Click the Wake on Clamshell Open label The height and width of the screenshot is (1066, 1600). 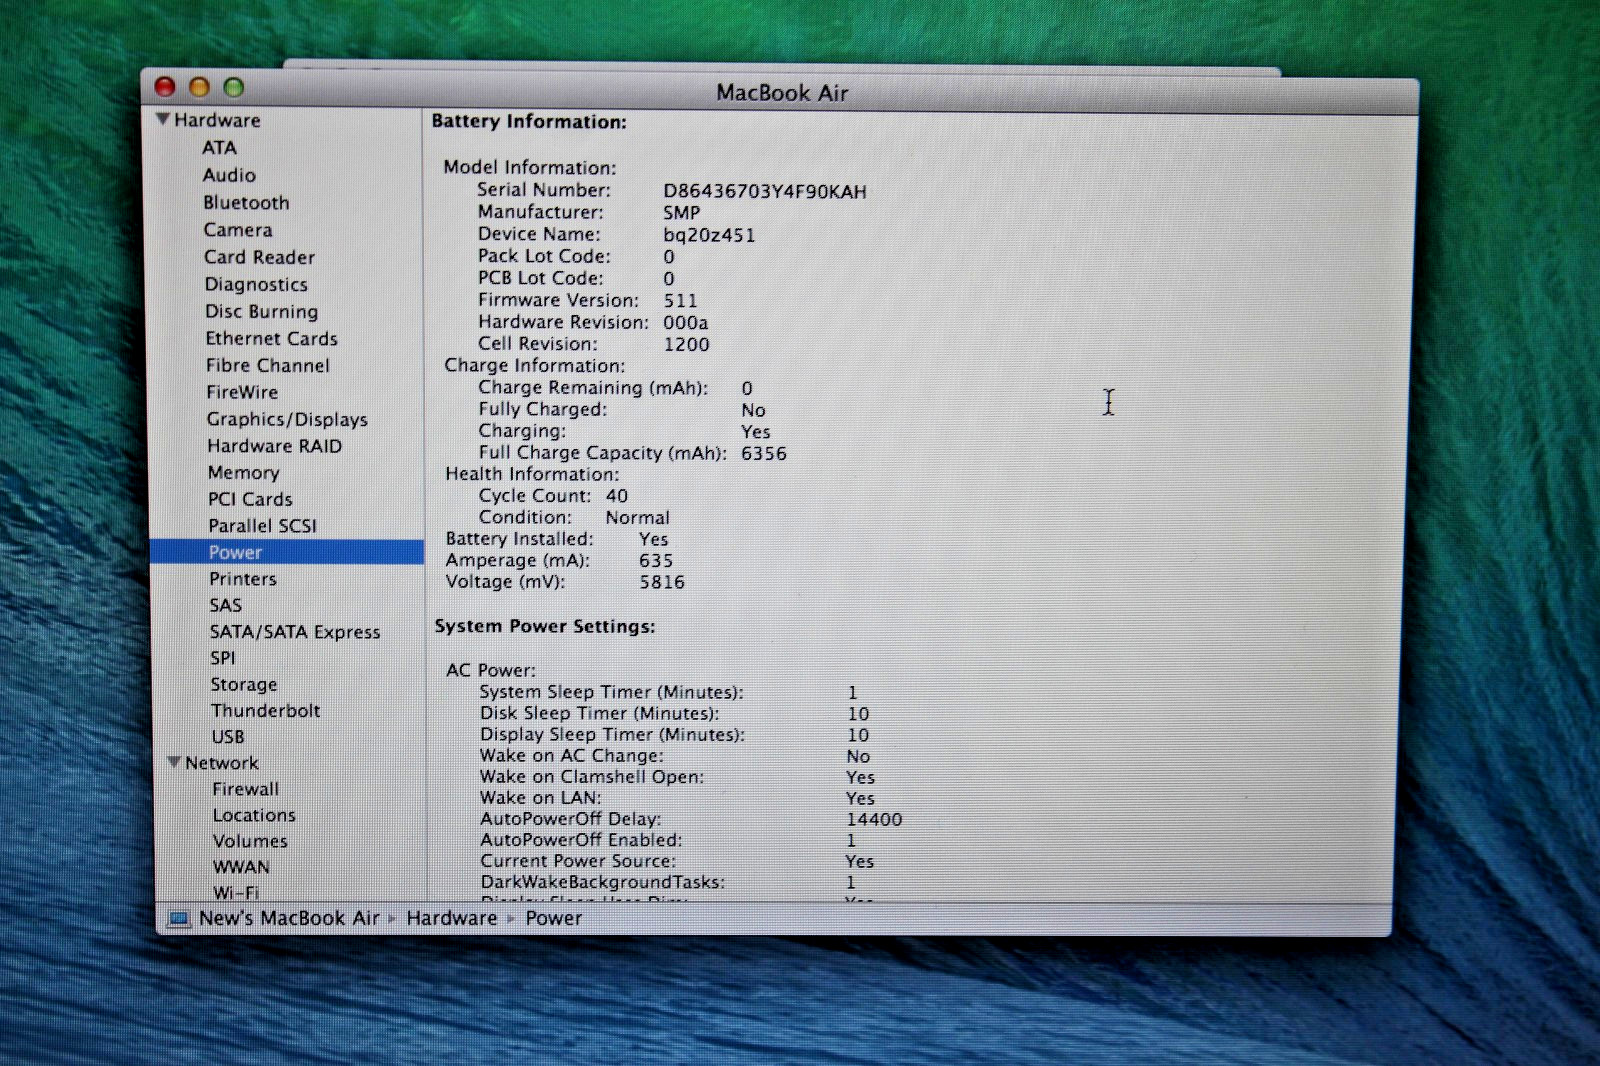[592, 777]
